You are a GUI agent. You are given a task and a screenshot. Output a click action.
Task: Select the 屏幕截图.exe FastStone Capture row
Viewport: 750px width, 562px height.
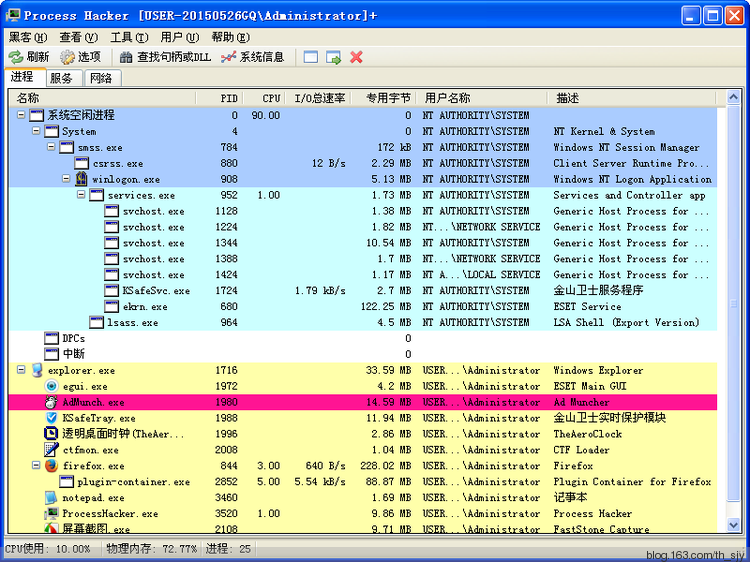[363, 528]
